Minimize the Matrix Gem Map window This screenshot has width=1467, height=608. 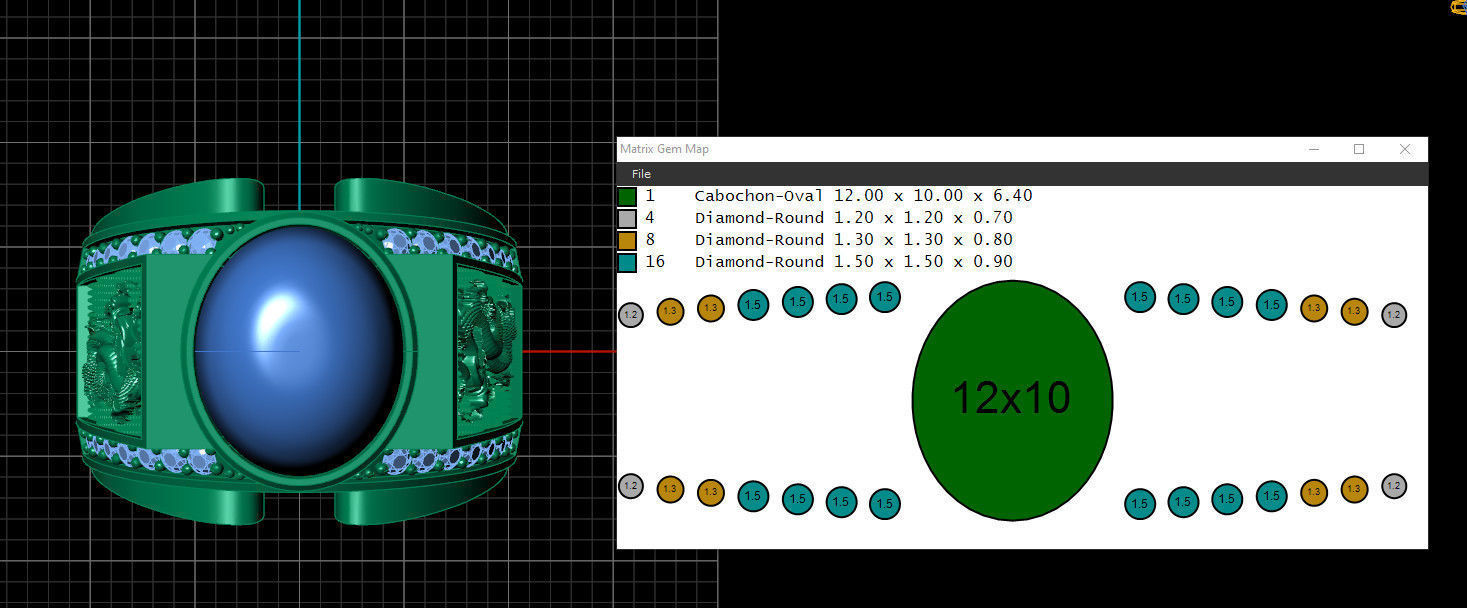point(1313,149)
